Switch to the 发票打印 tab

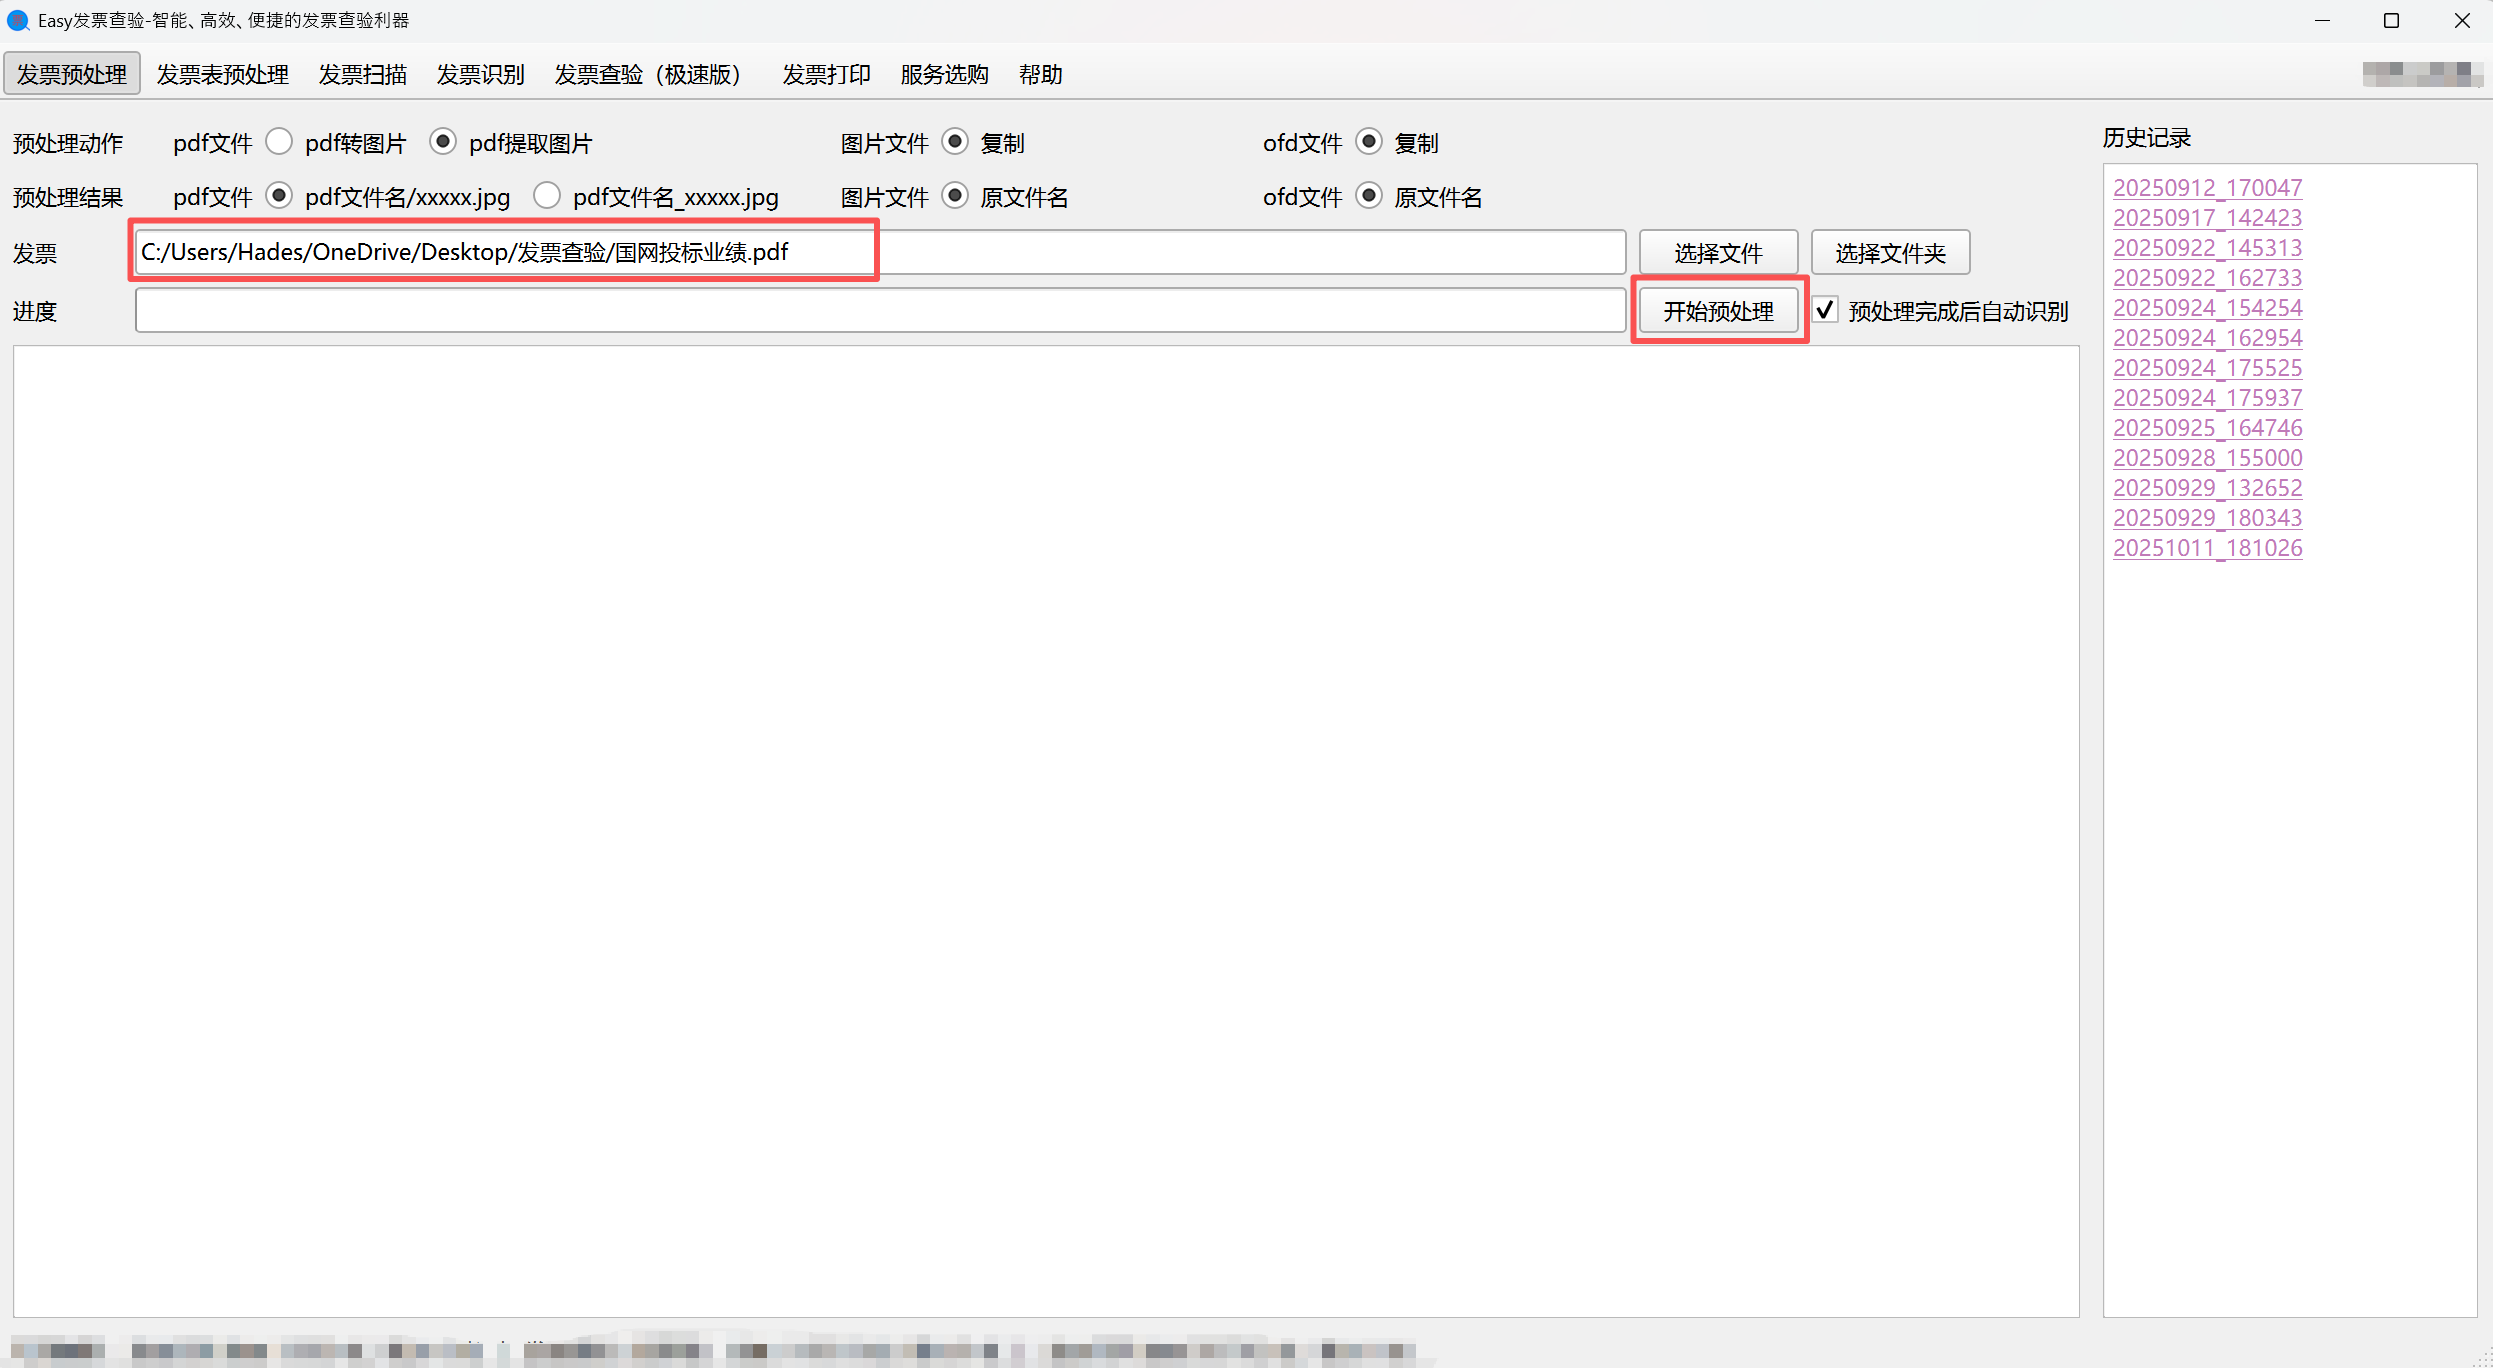click(825, 74)
